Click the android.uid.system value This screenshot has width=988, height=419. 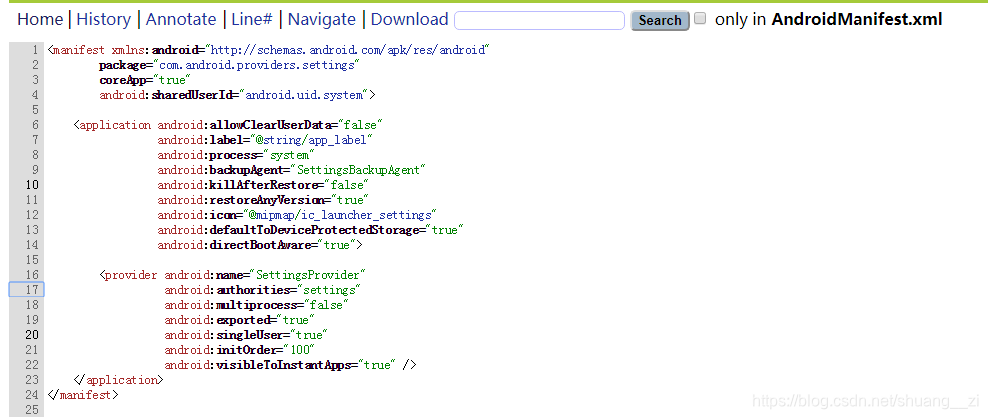pyautogui.click(x=304, y=95)
